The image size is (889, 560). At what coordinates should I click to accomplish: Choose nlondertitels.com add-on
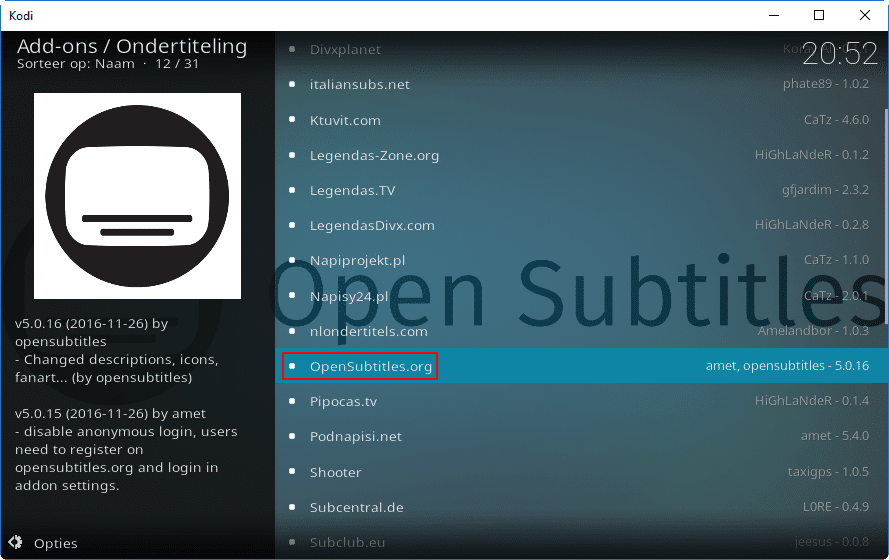click(581, 331)
